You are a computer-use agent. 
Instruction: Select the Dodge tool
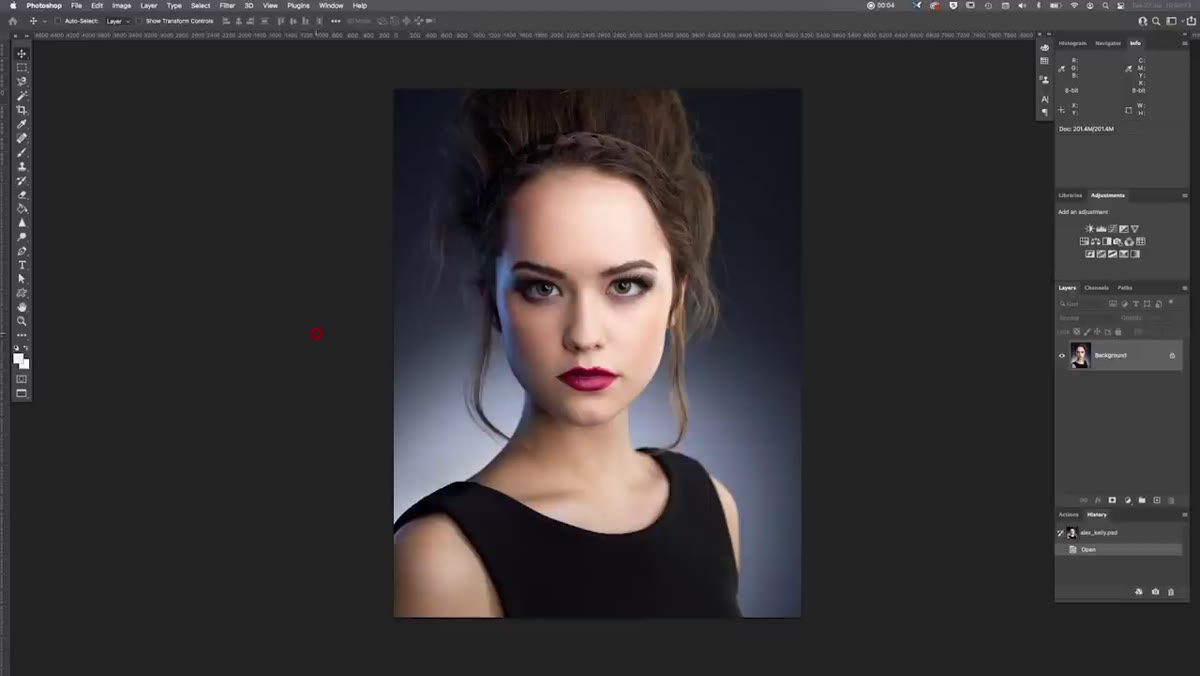pyautogui.click(x=22, y=236)
